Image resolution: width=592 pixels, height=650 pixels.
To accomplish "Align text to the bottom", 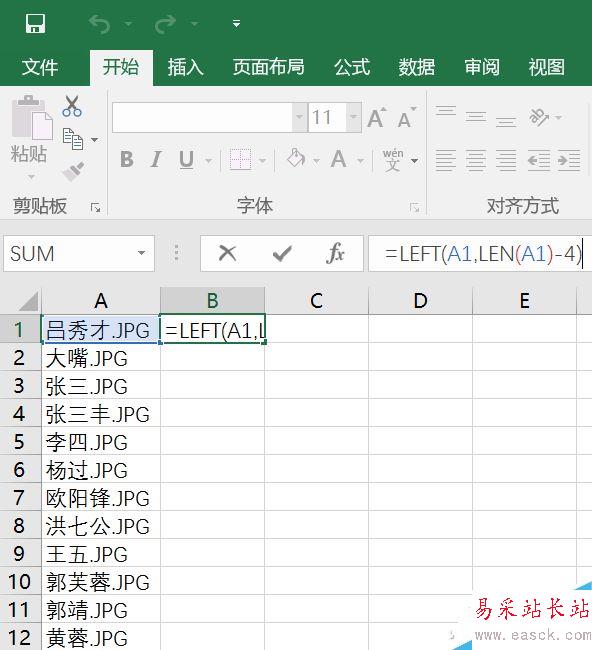I will click(506, 122).
